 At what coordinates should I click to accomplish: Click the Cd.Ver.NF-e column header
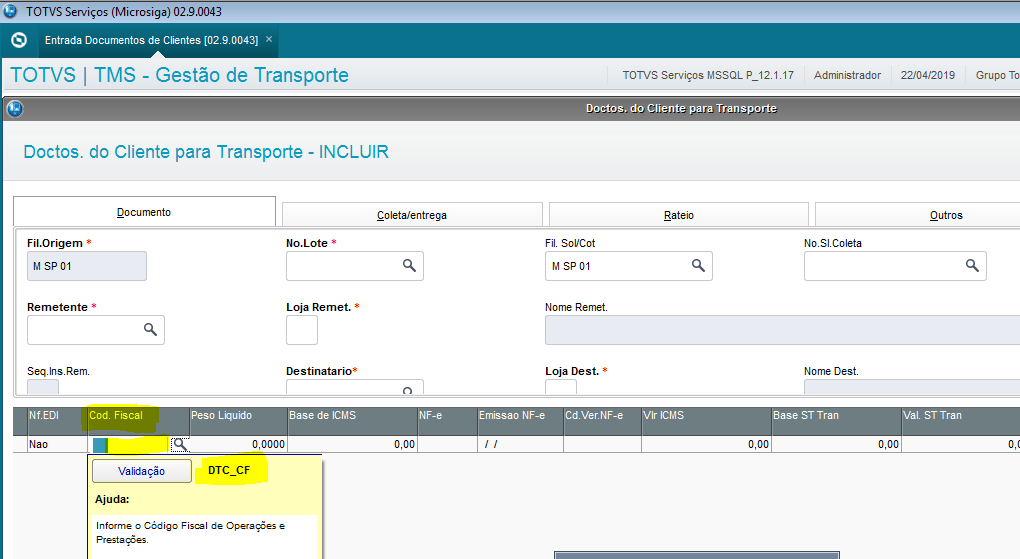[x=602, y=421]
